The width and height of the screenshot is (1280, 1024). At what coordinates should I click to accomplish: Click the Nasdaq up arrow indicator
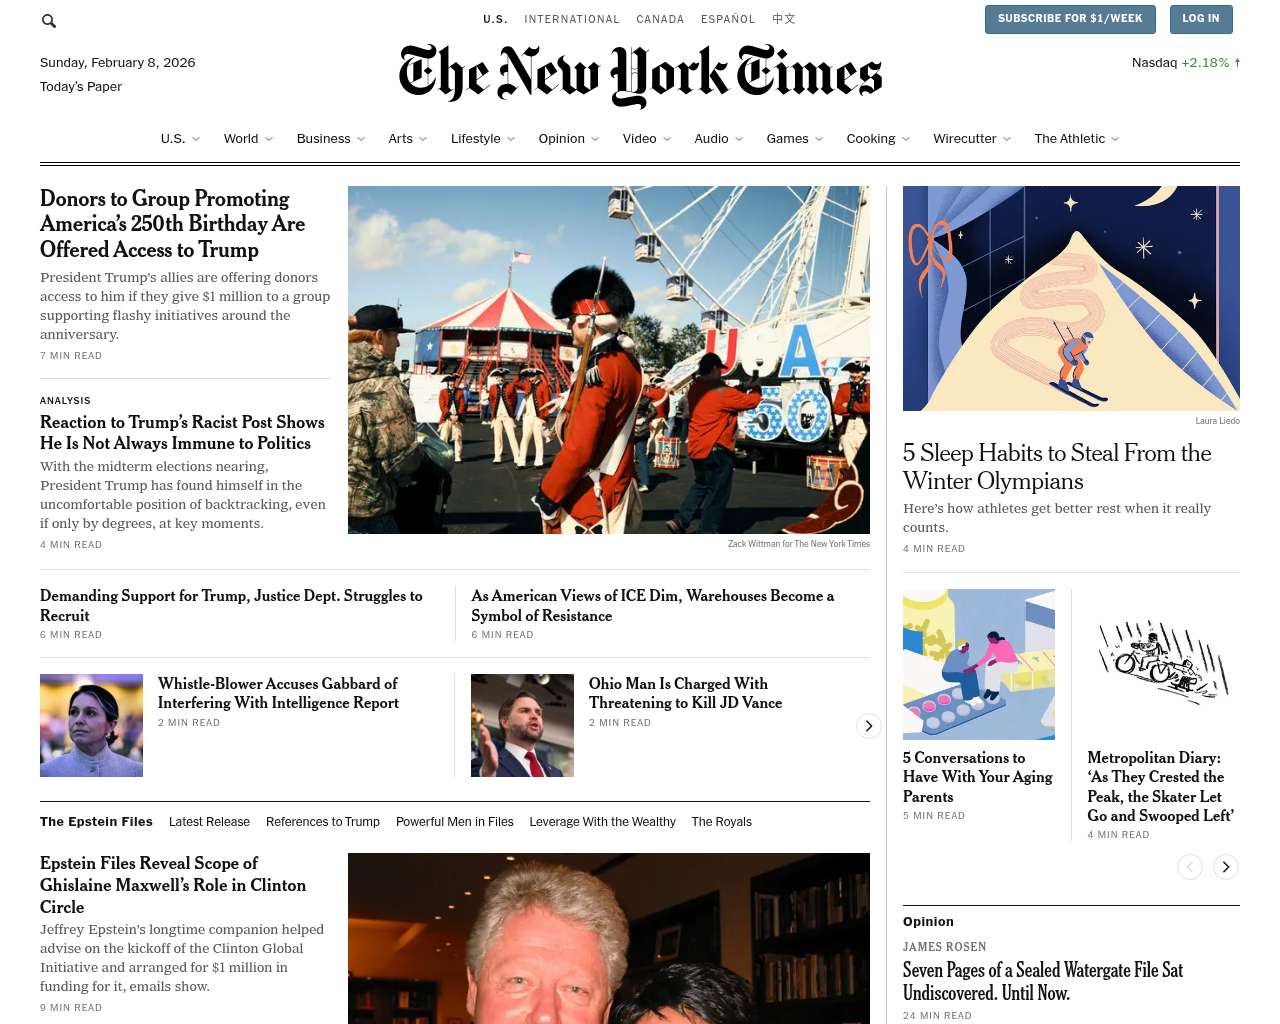tap(1237, 62)
